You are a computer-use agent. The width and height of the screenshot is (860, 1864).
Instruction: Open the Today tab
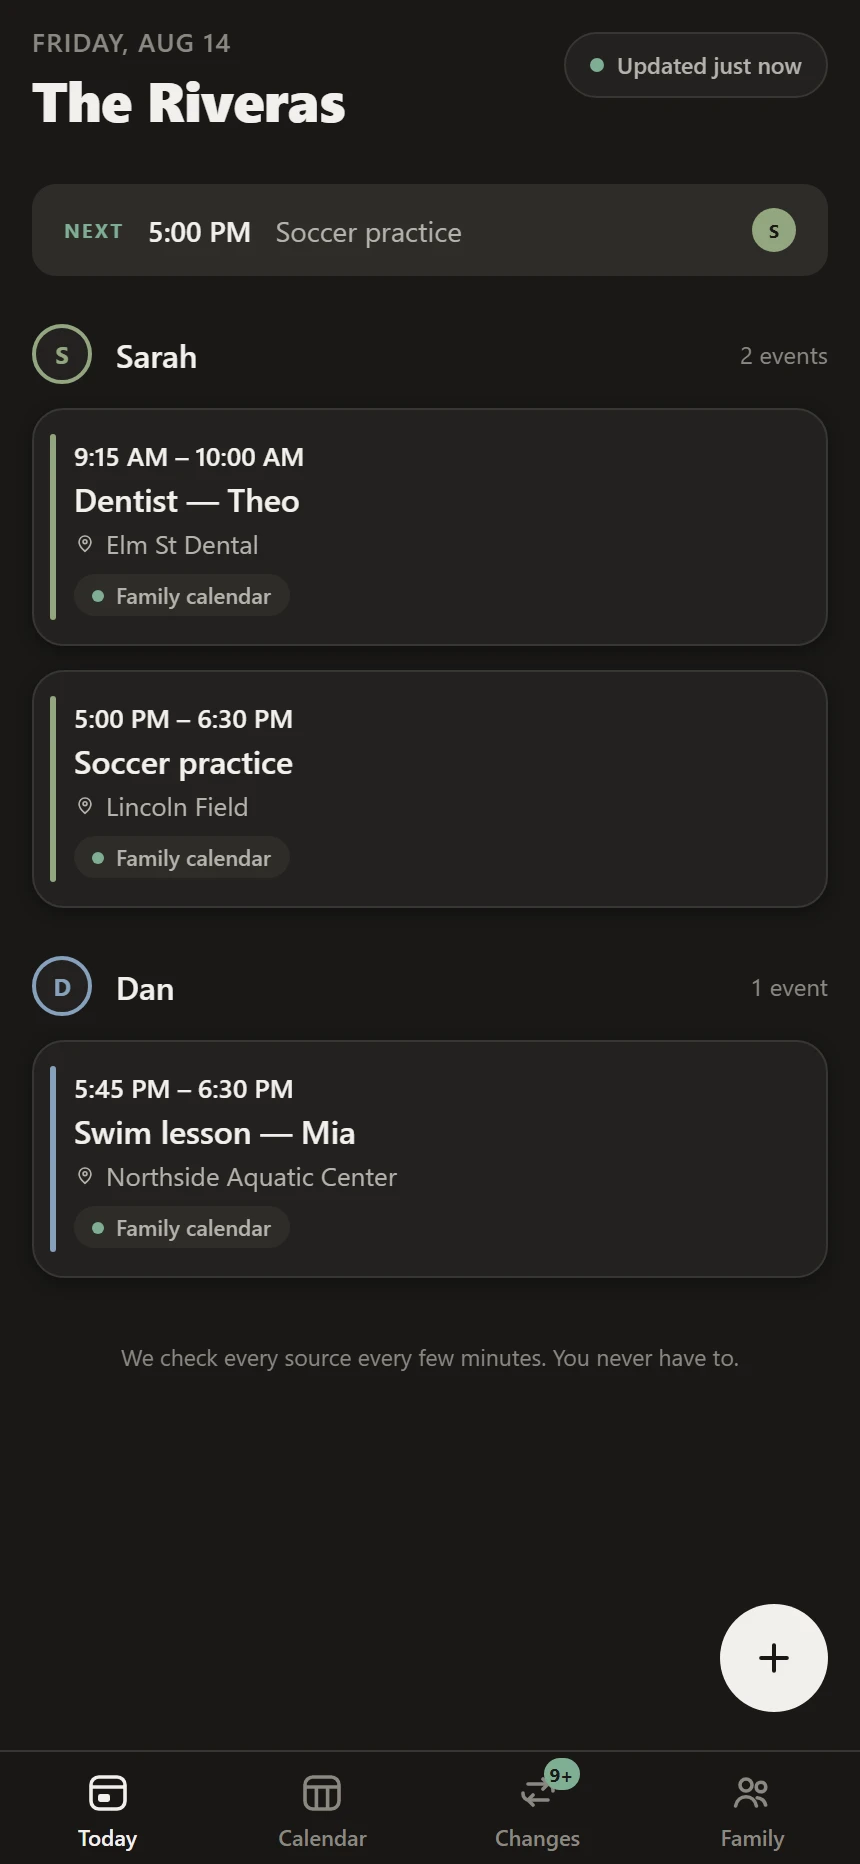coord(107,1809)
